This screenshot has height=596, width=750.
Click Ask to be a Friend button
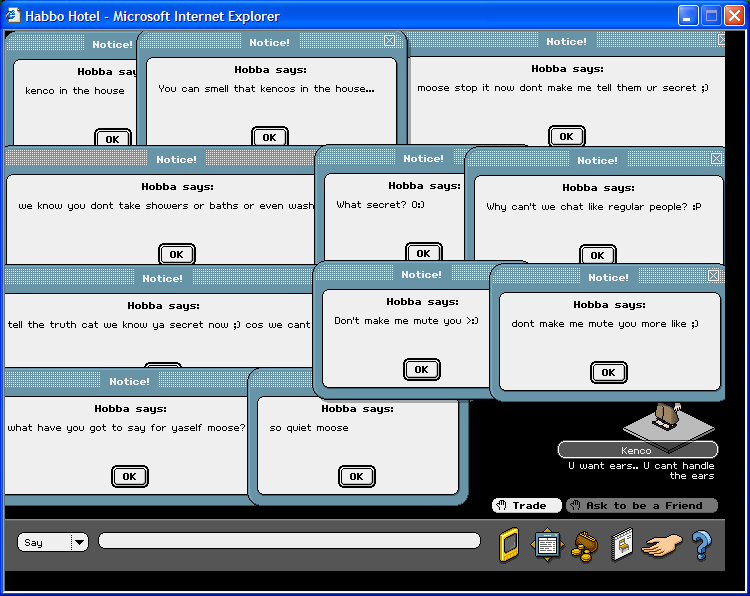(642, 505)
